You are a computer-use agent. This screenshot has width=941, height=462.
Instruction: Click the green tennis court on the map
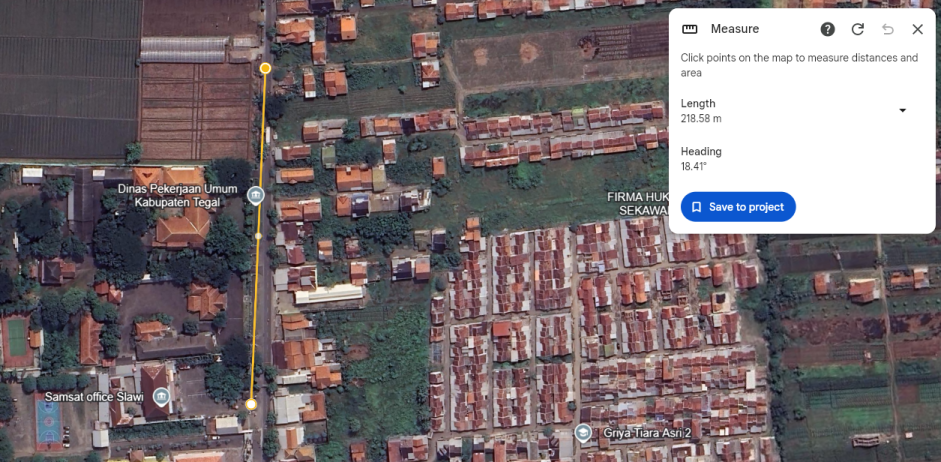16,337
